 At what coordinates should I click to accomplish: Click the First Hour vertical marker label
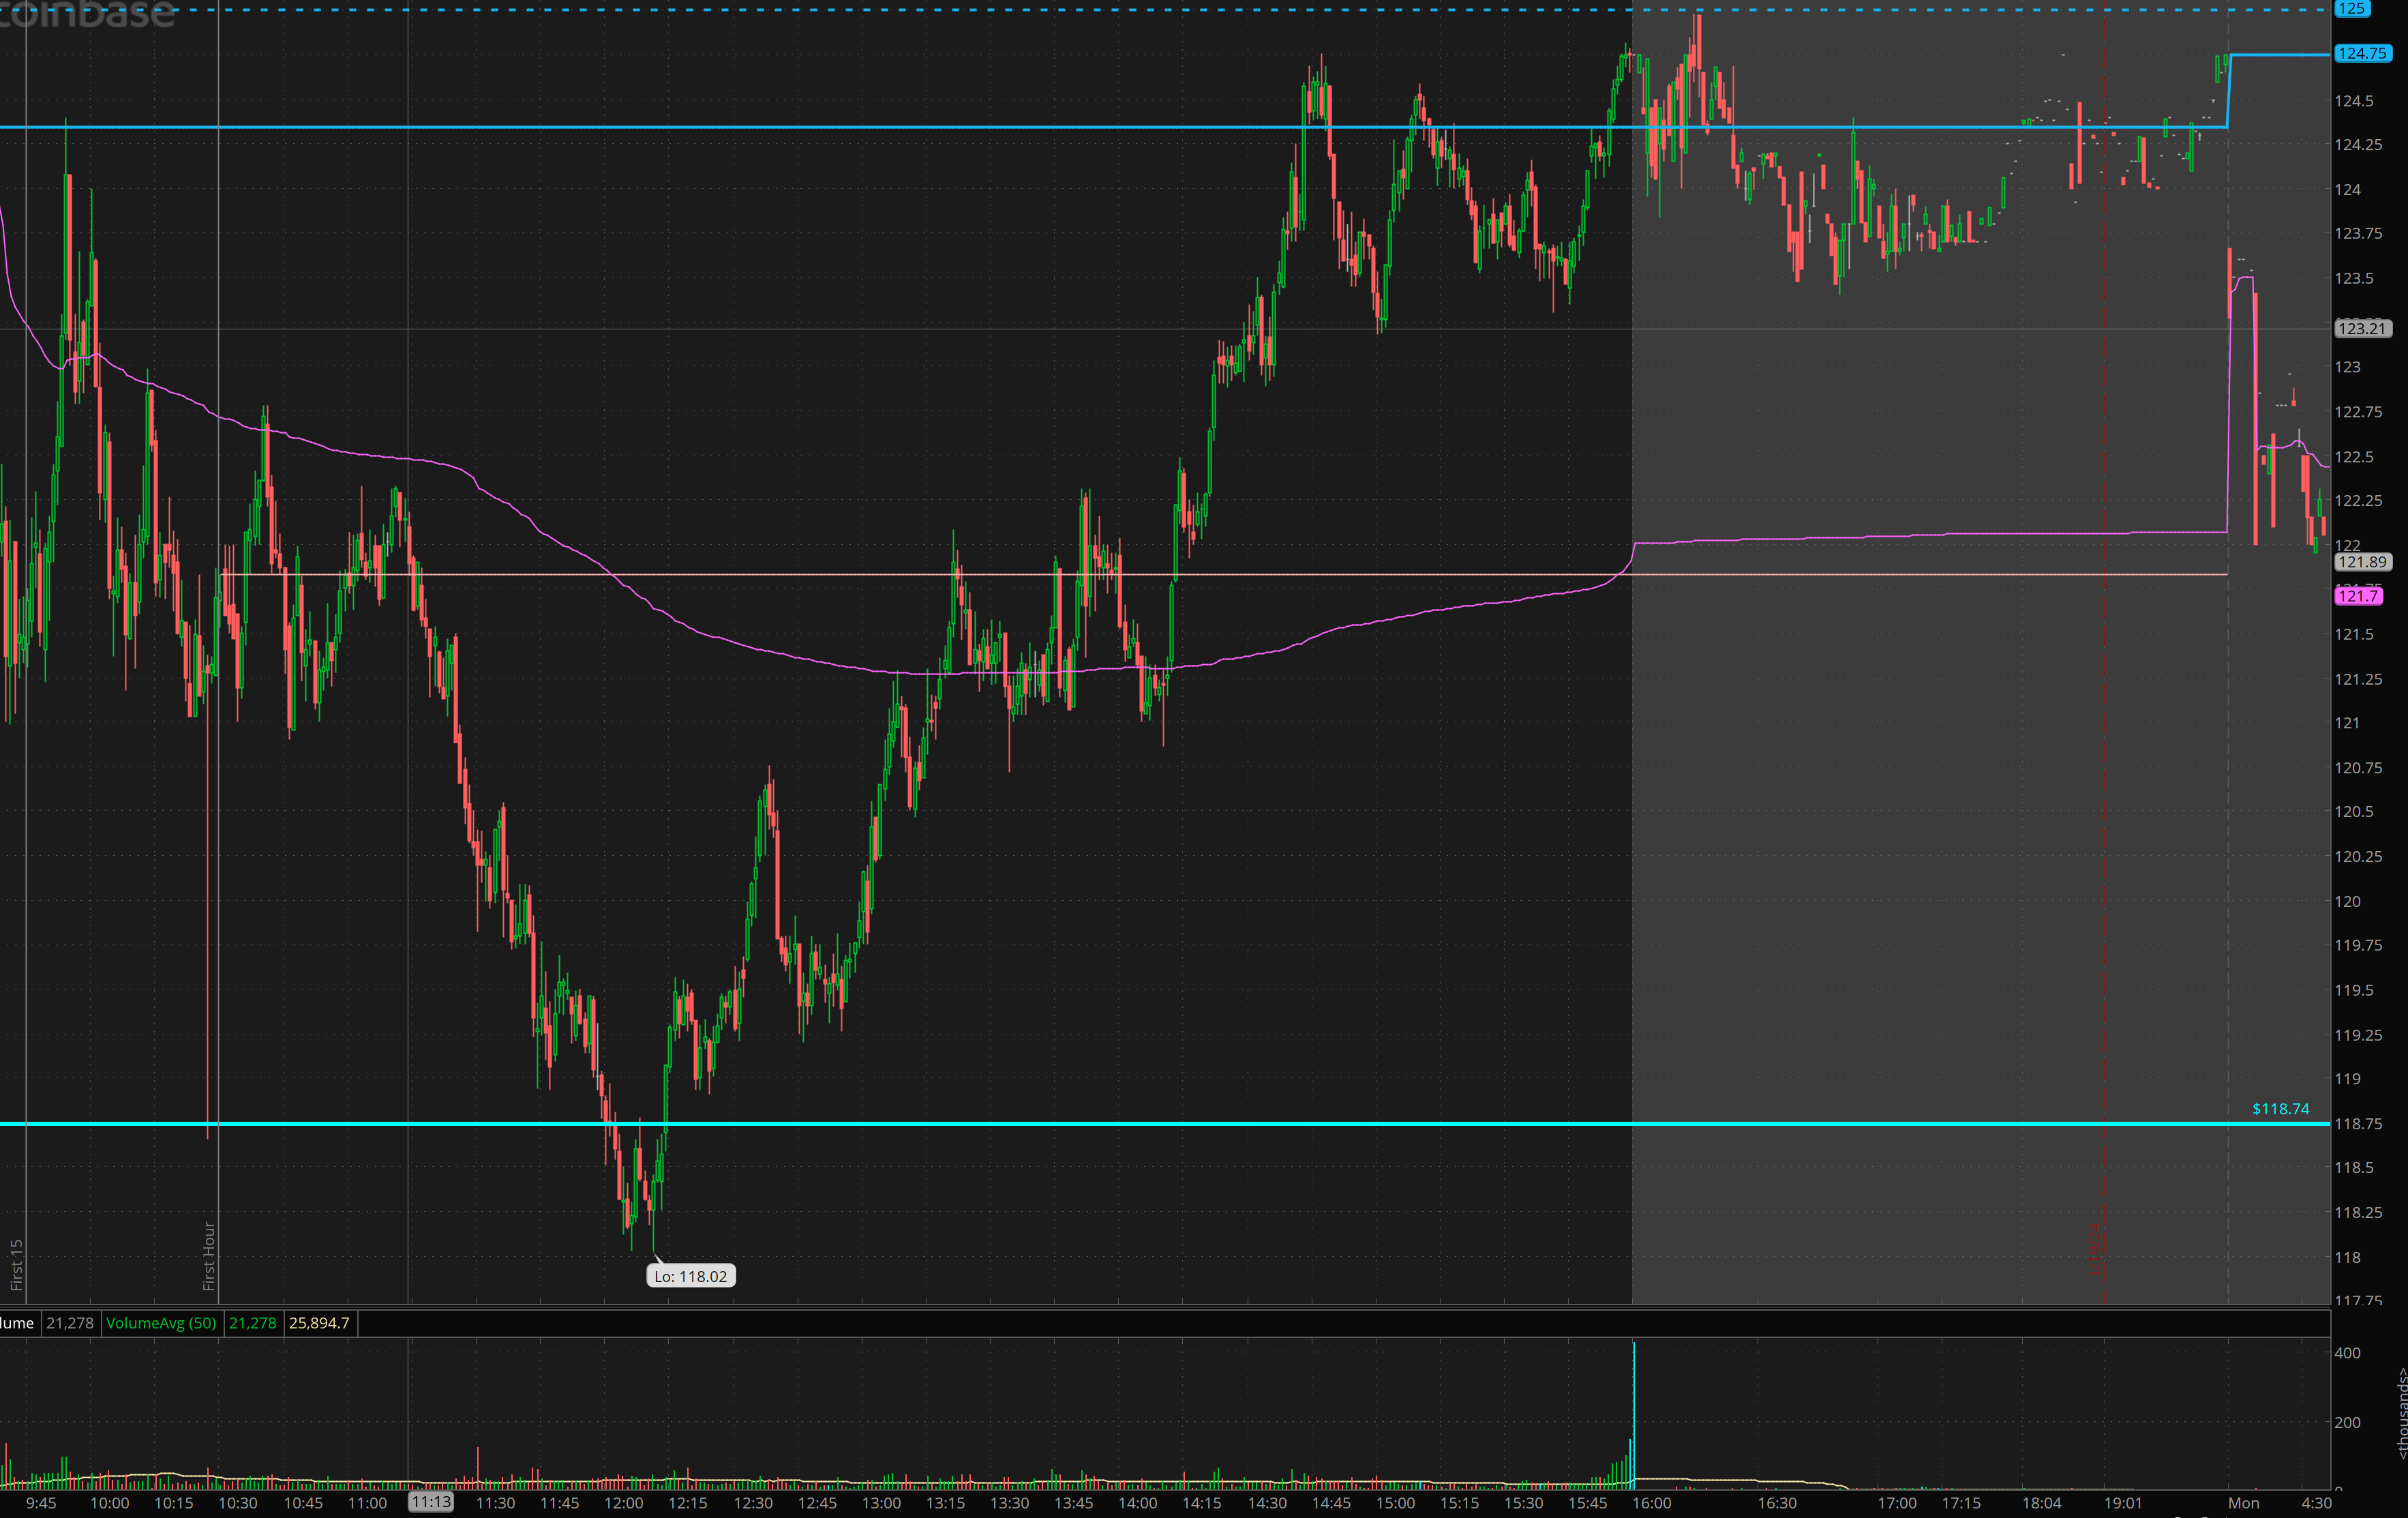(x=209, y=1255)
